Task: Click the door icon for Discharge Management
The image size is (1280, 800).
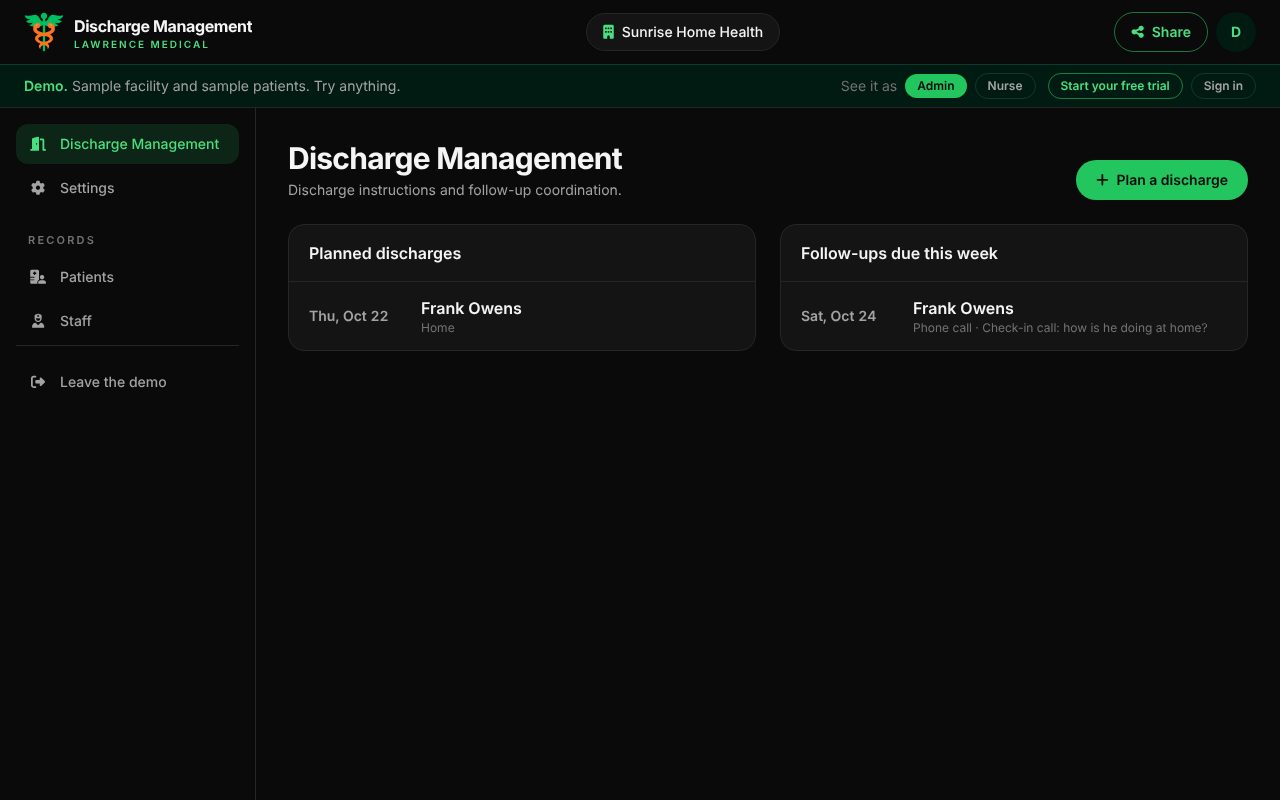Action: pyautogui.click(x=38, y=144)
